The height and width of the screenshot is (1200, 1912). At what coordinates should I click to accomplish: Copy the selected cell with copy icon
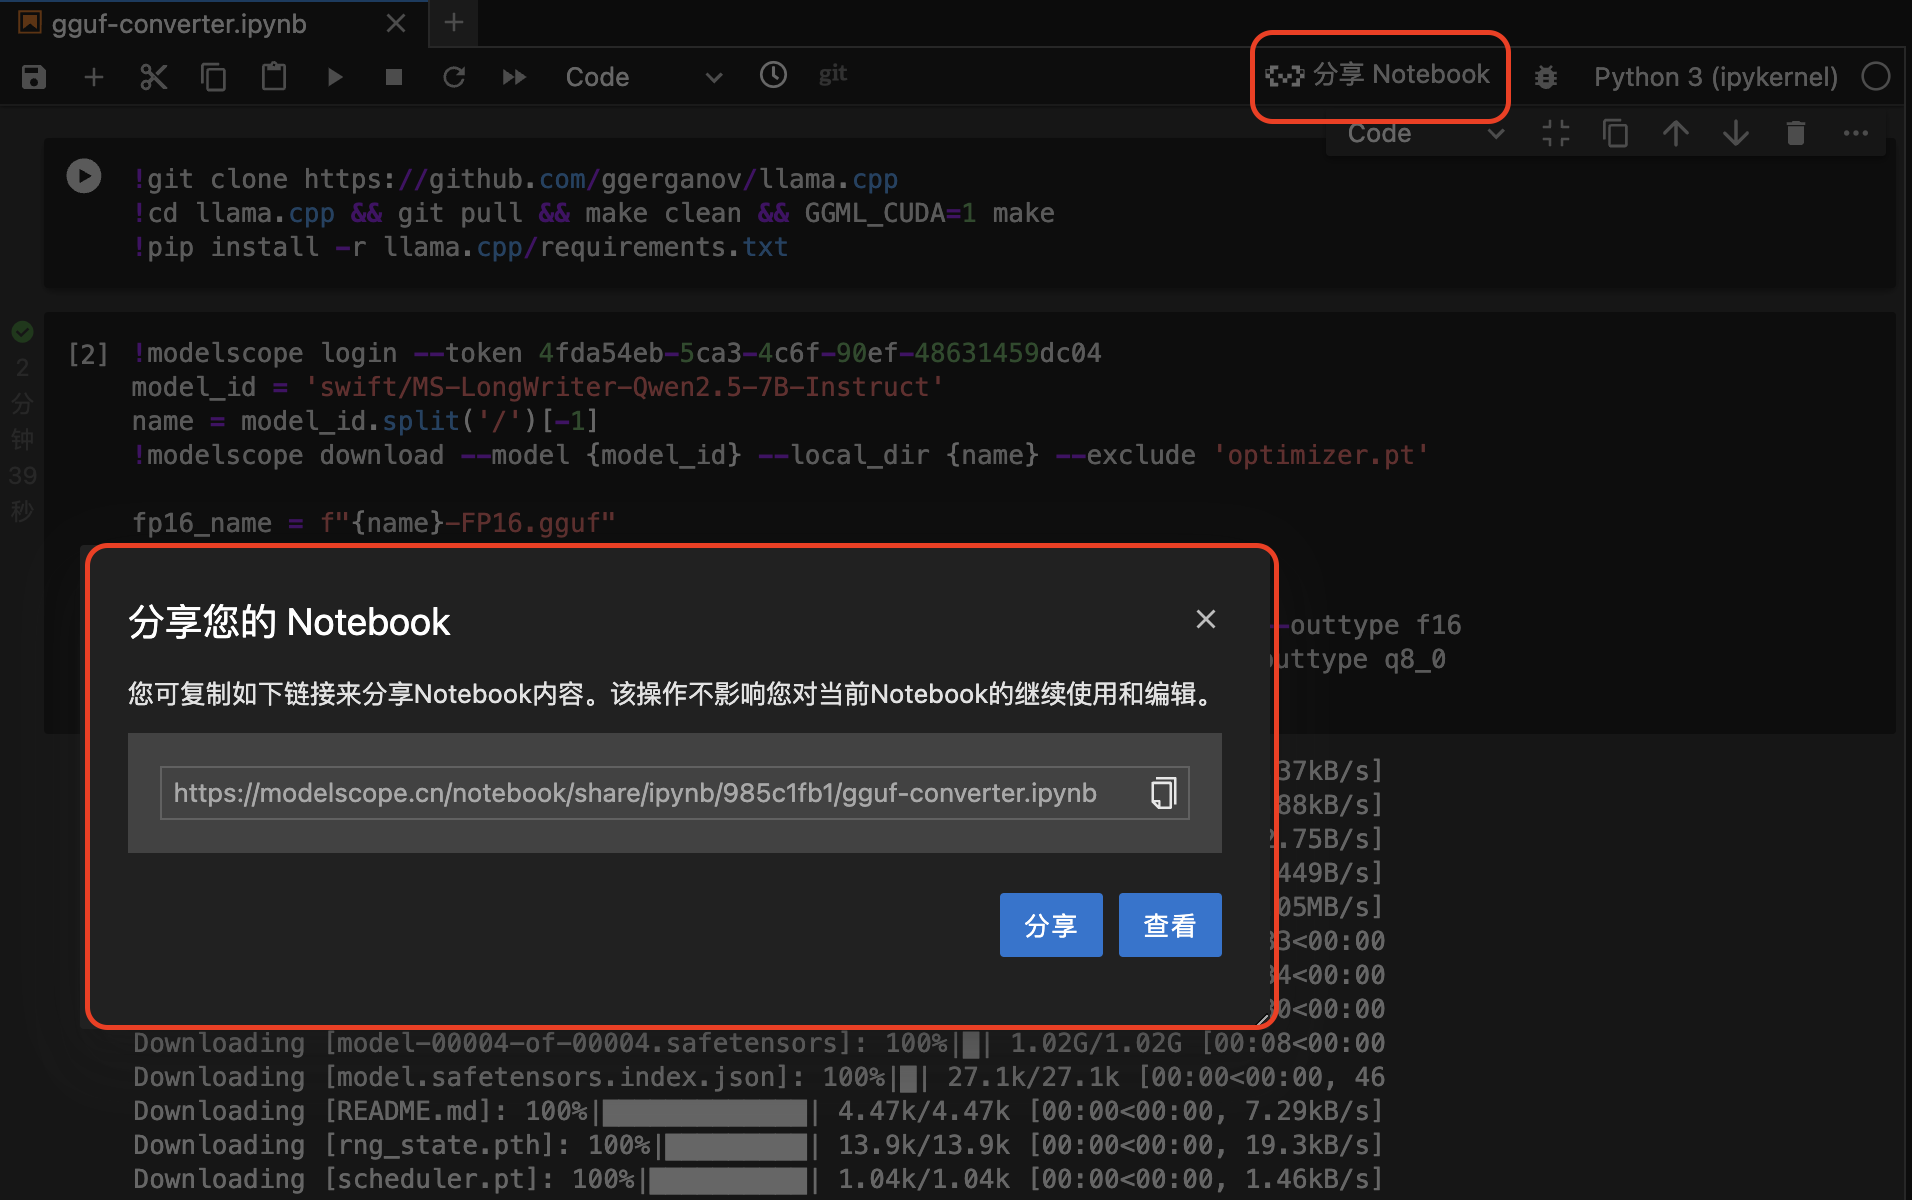pyautogui.click(x=213, y=77)
